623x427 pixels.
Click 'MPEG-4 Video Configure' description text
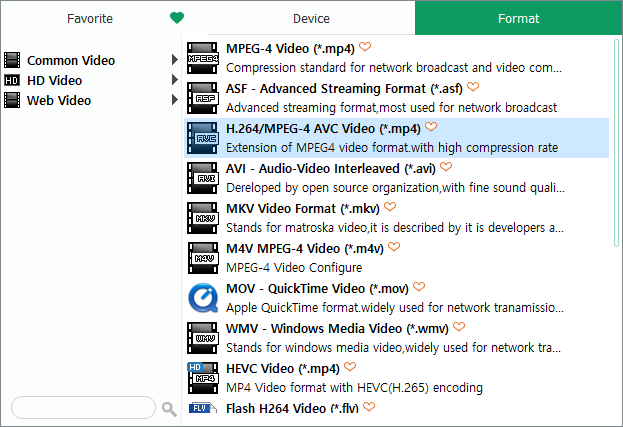point(294,268)
